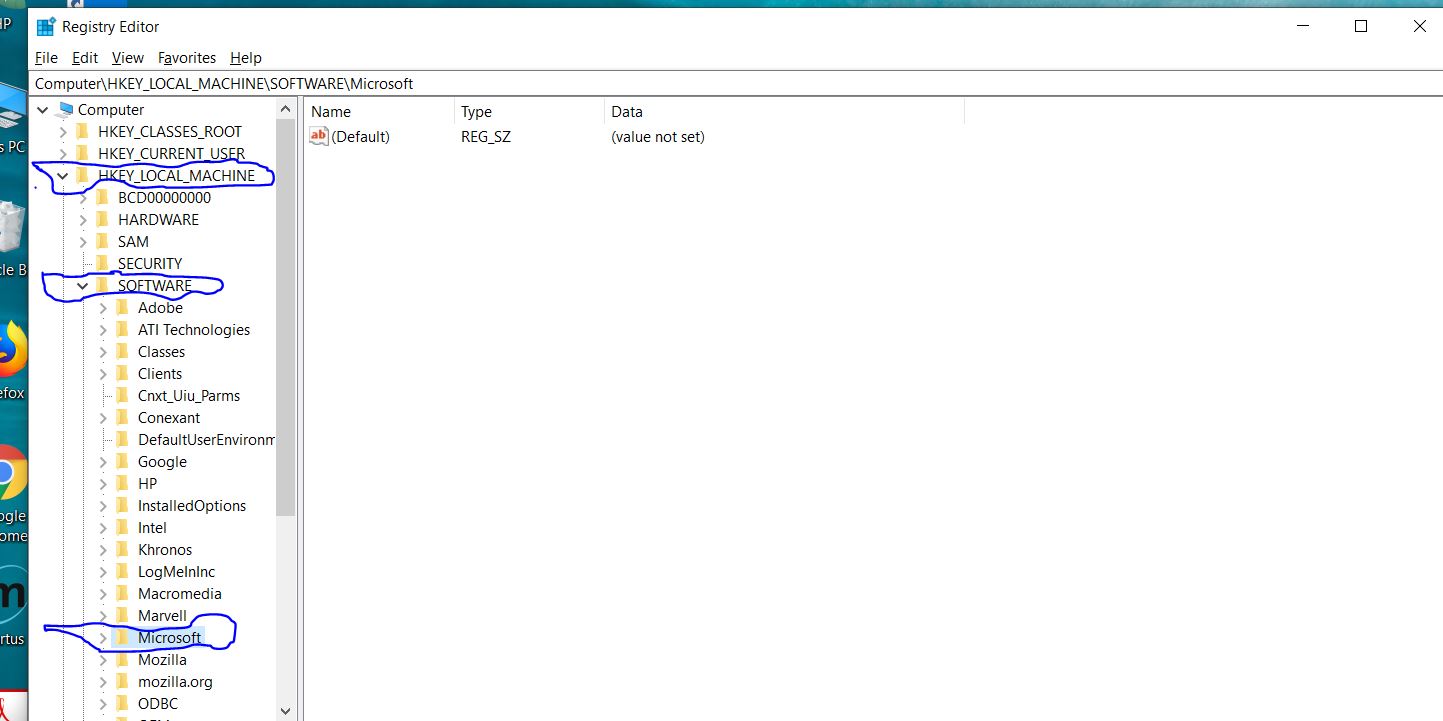Screen dimensions: 1443x721
Task: Collapse HKEY_LOCAL_MACHINE chevron
Action: click(63, 176)
